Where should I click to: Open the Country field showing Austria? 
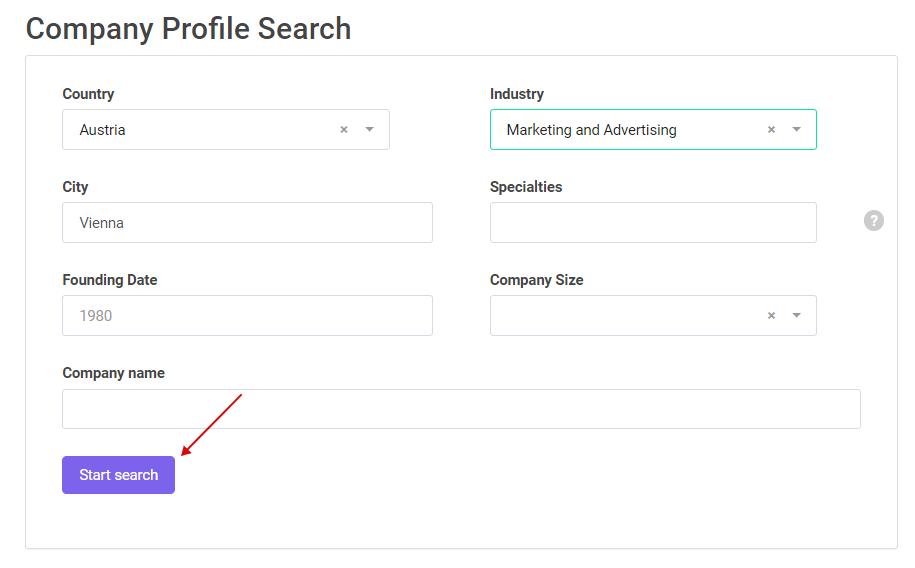(226, 130)
